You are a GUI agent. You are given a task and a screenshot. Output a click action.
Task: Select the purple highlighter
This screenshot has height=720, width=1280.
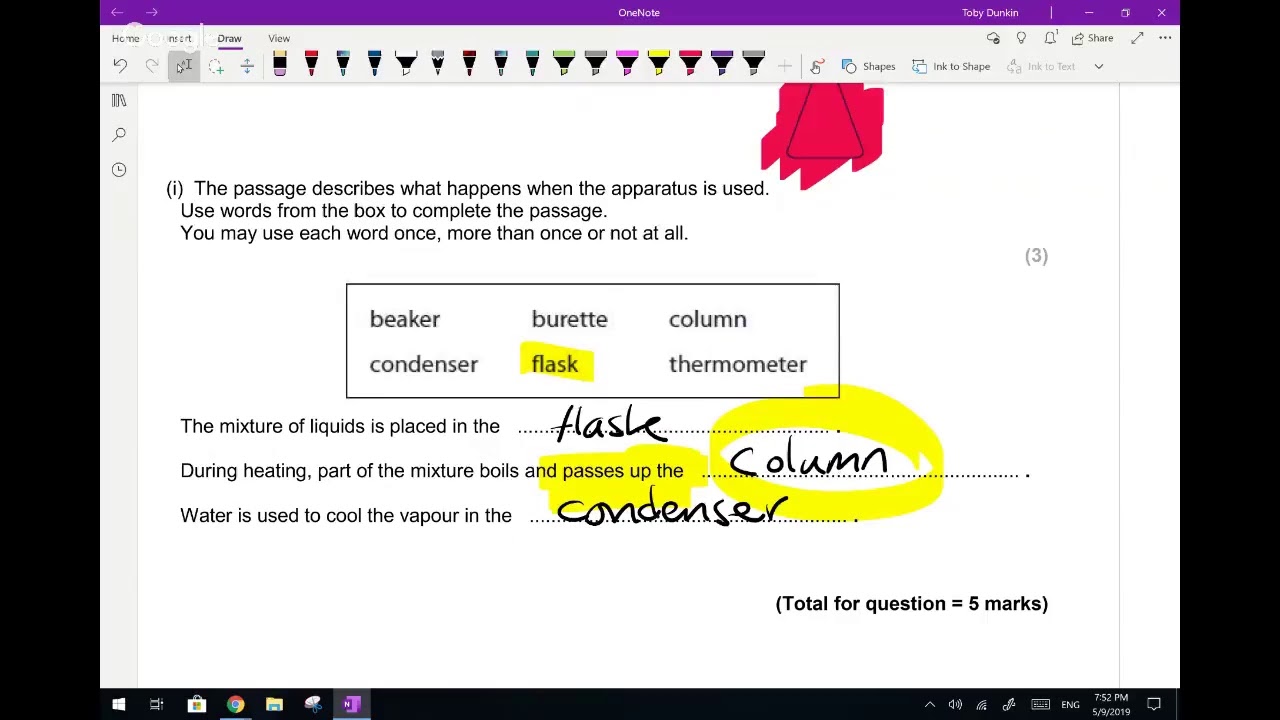point(722,64)
